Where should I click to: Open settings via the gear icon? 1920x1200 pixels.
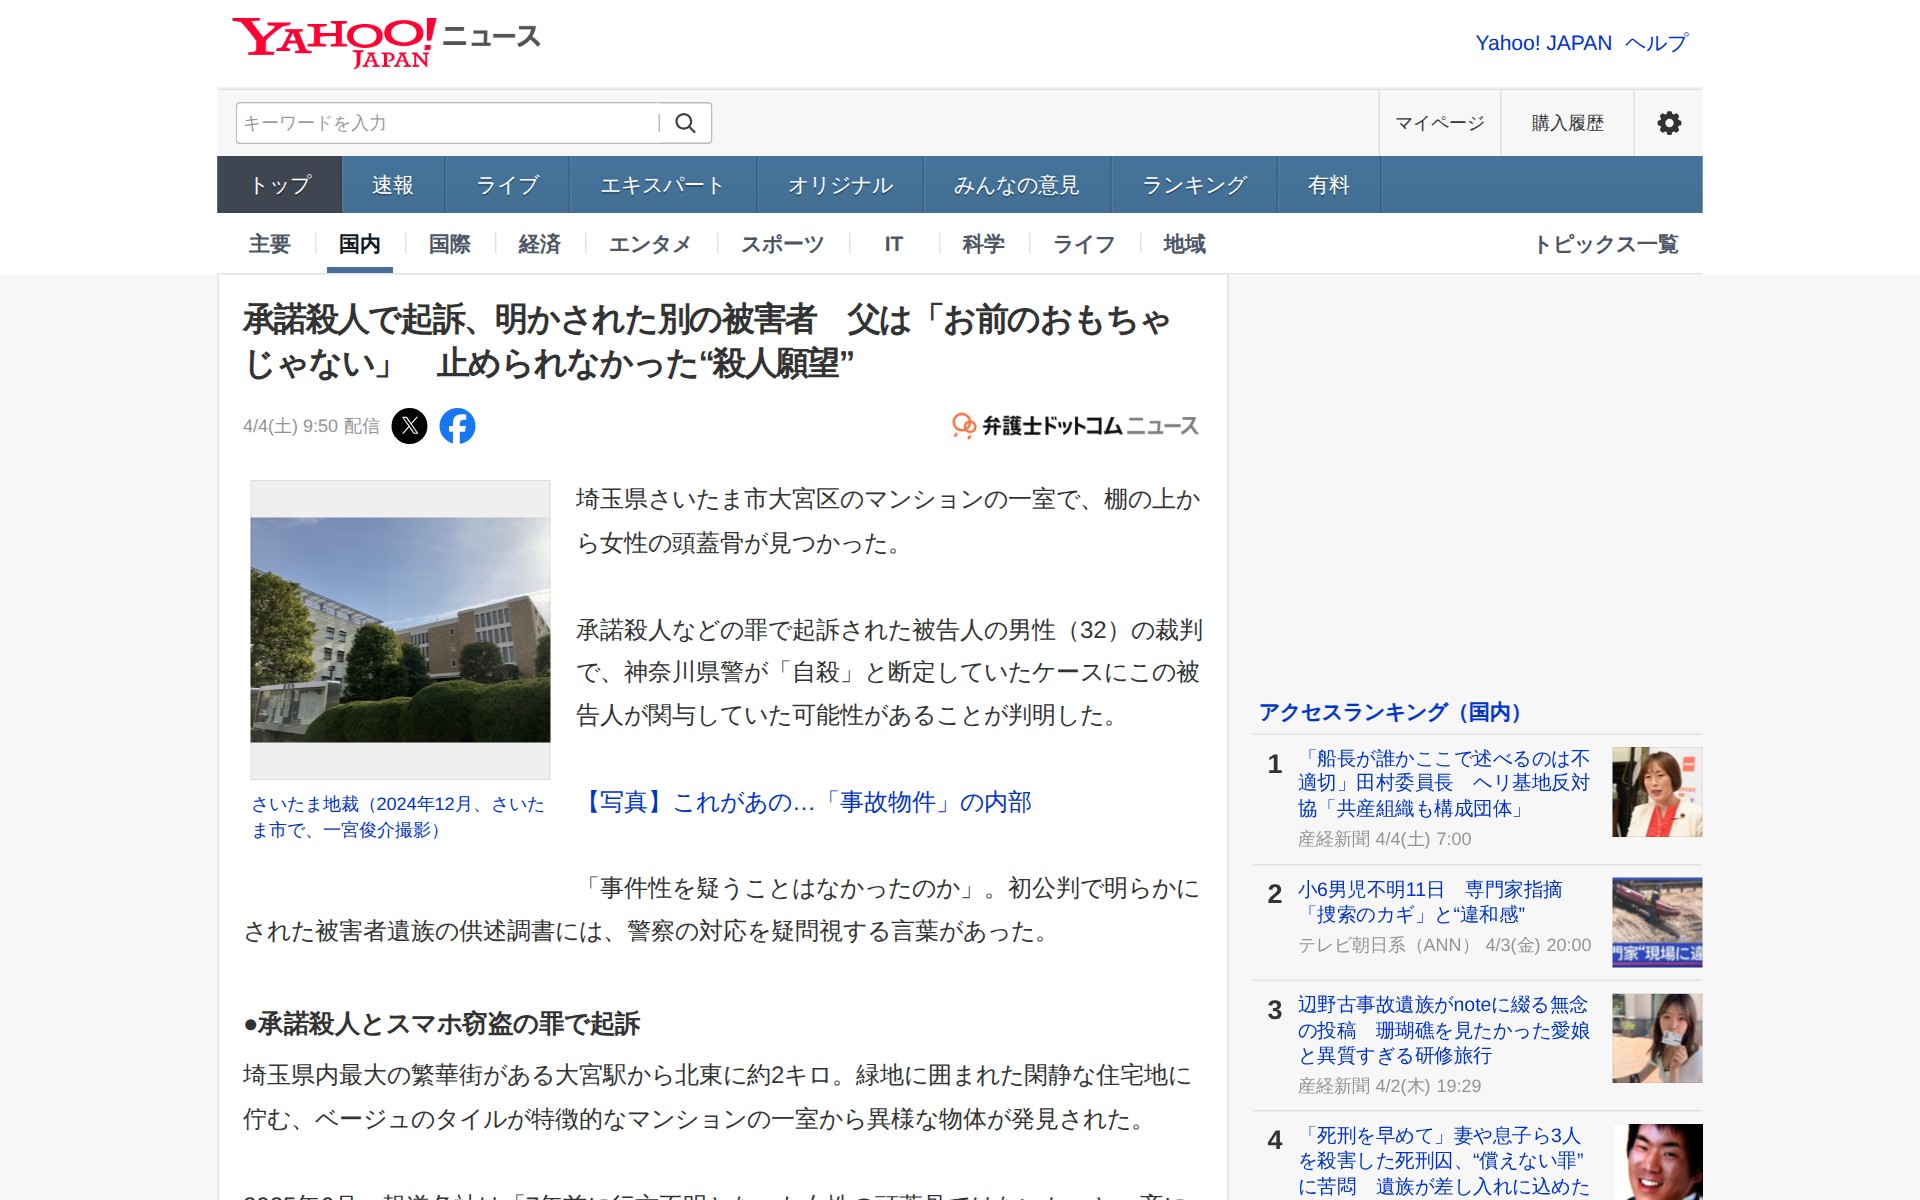pos(1668,123)
